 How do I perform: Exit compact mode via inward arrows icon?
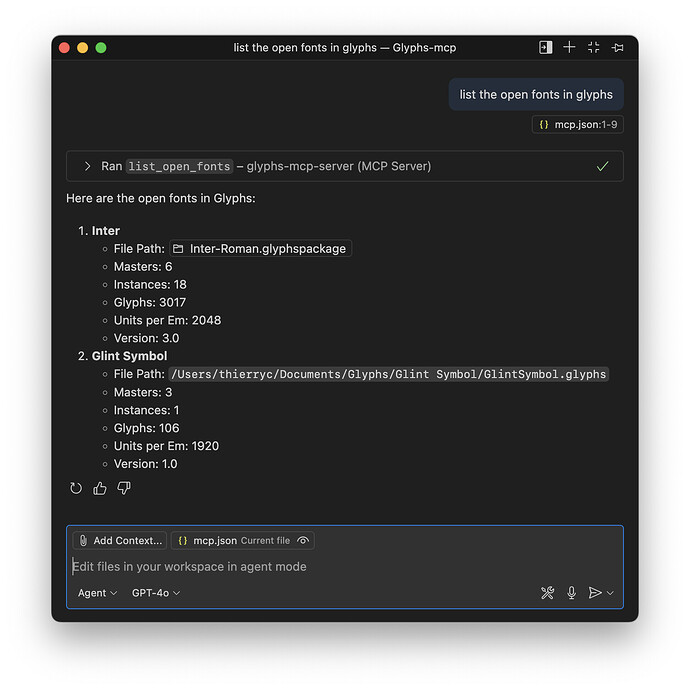593,47
